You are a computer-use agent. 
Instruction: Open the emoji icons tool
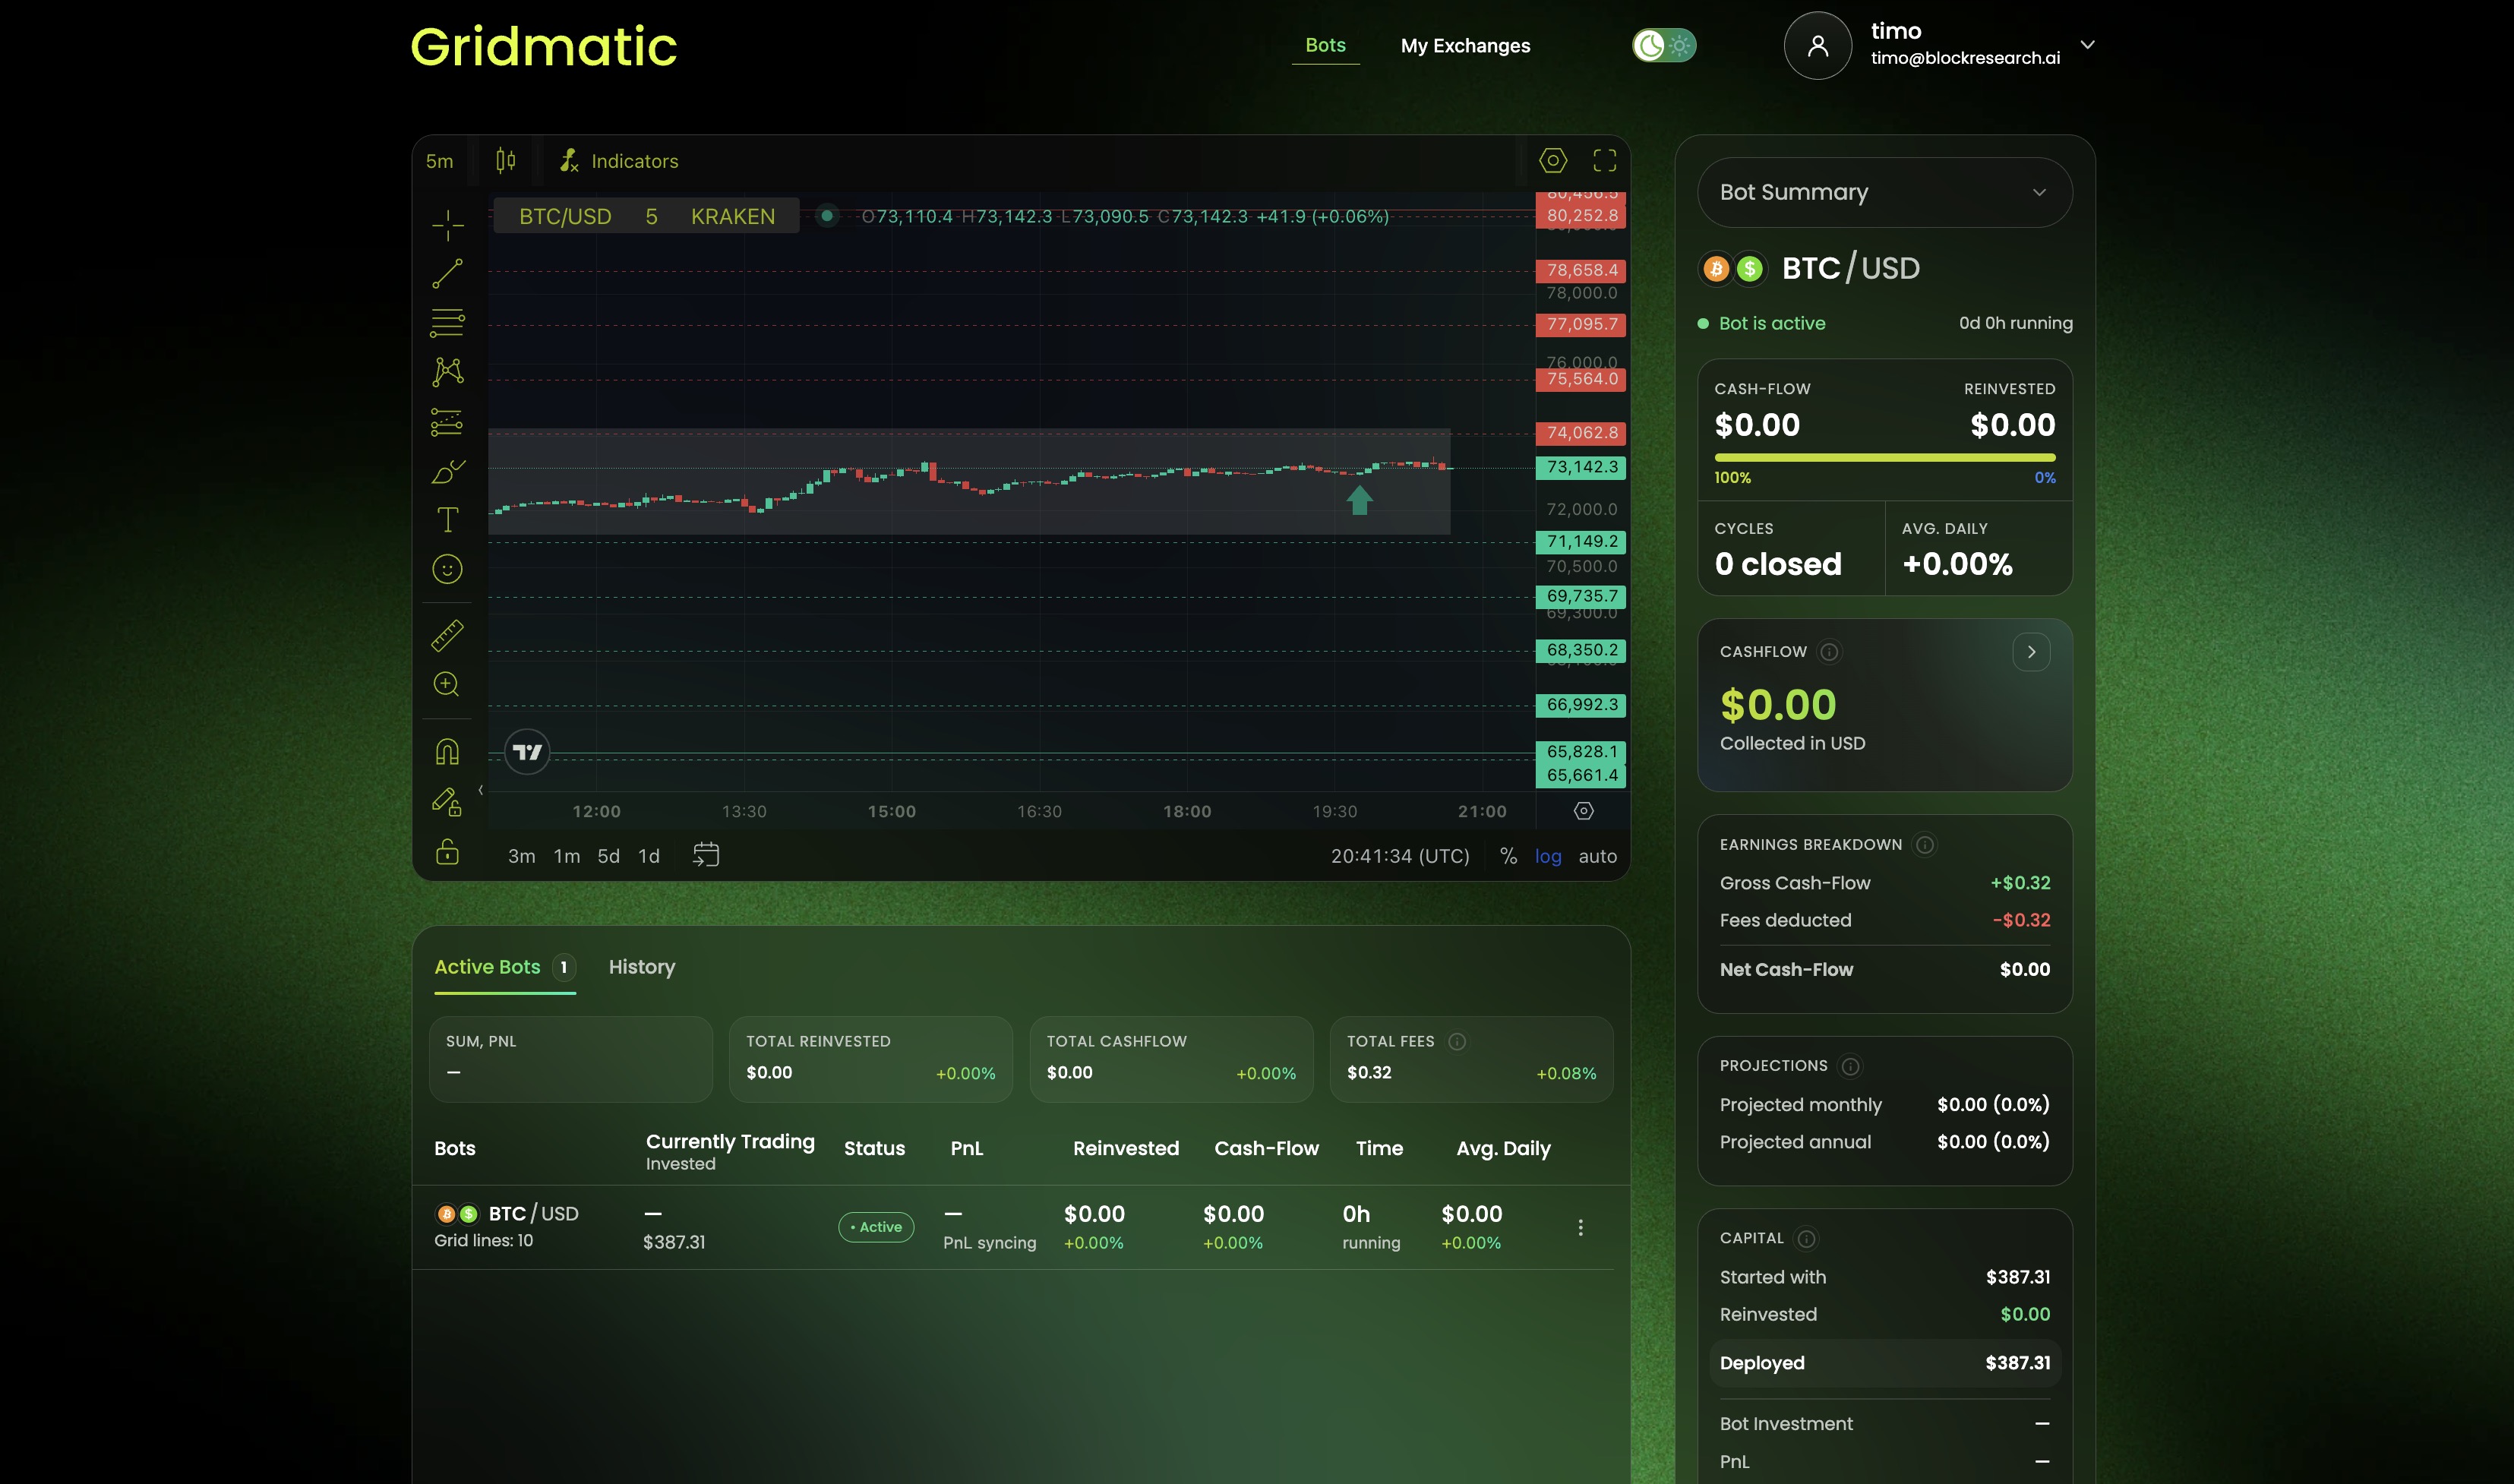click(x=447, y=569)
